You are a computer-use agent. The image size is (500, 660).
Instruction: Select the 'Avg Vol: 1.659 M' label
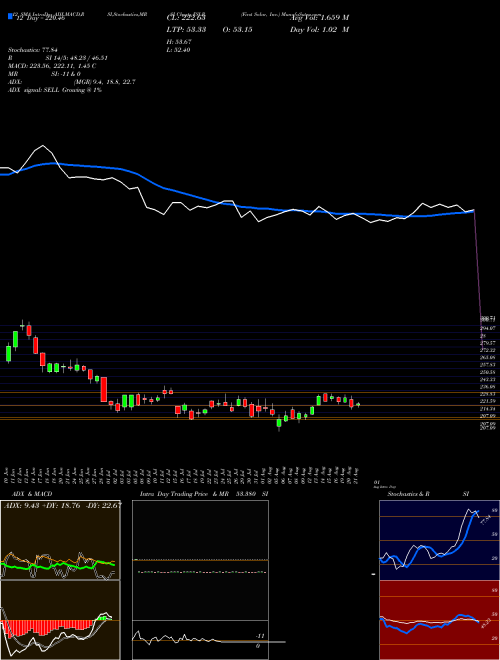click(x=319, y=18)
